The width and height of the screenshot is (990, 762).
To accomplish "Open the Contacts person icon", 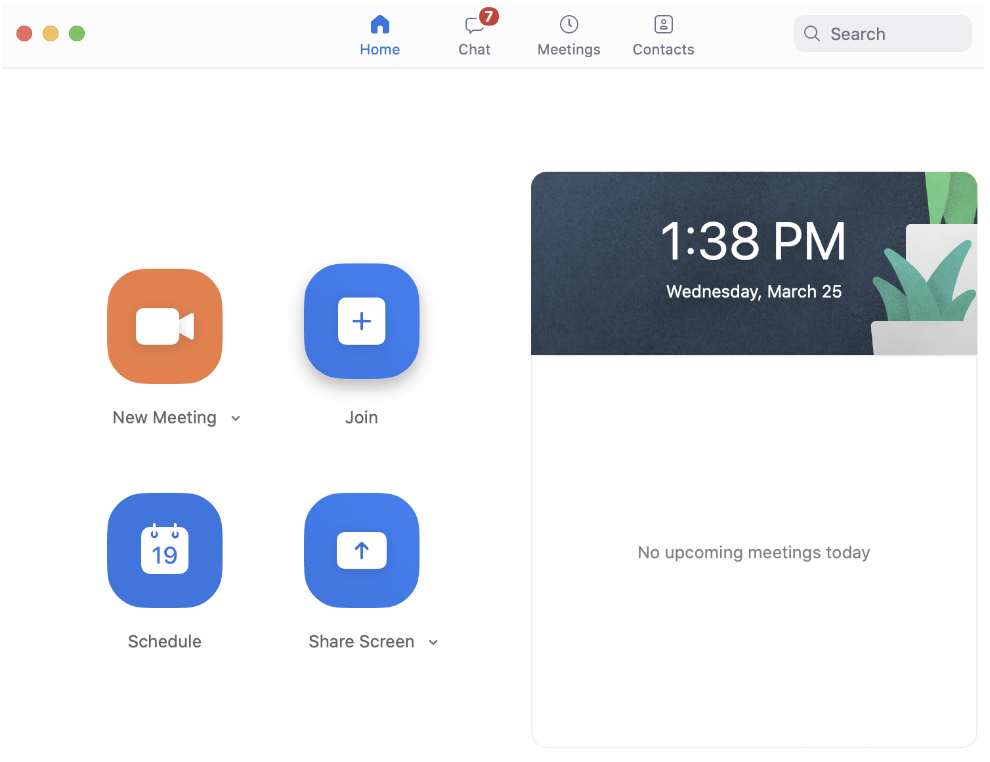I will coord(664,25).
